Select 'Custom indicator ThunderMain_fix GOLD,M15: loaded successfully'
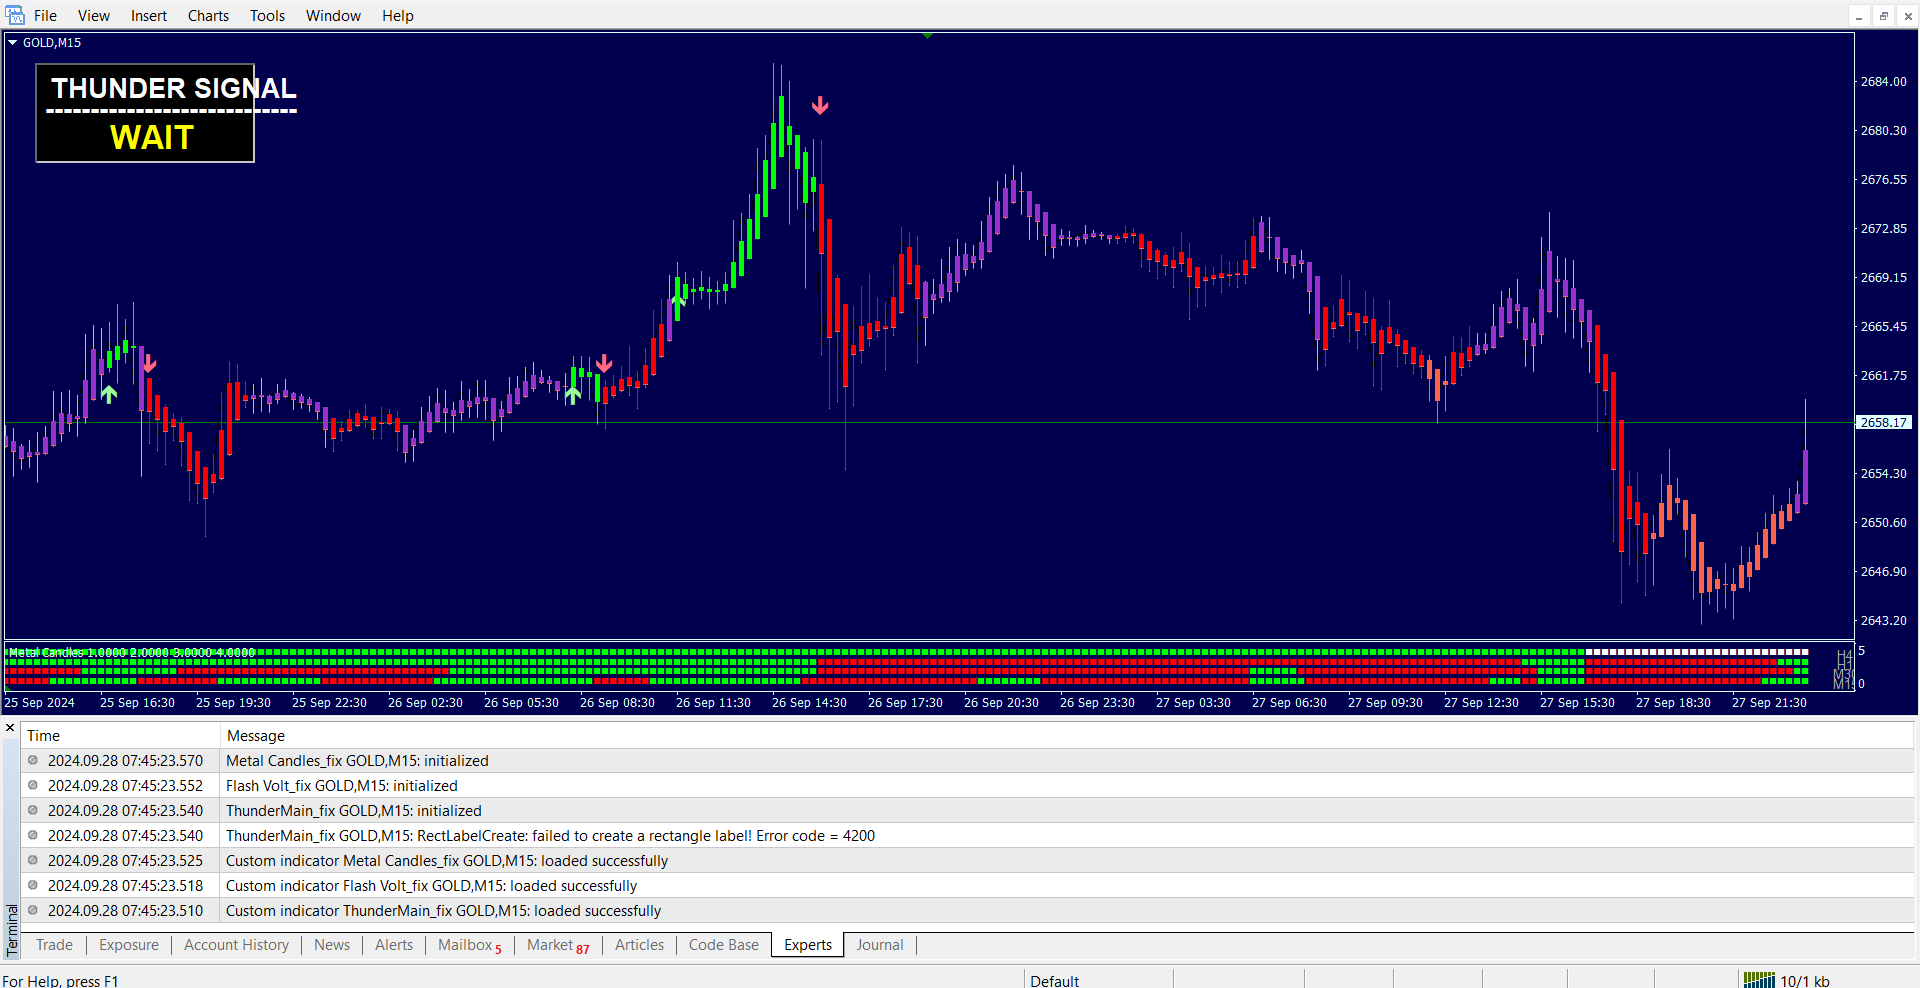Viewport: 1920px width, 988px height. pyautogui.click(x=443, y=911)
